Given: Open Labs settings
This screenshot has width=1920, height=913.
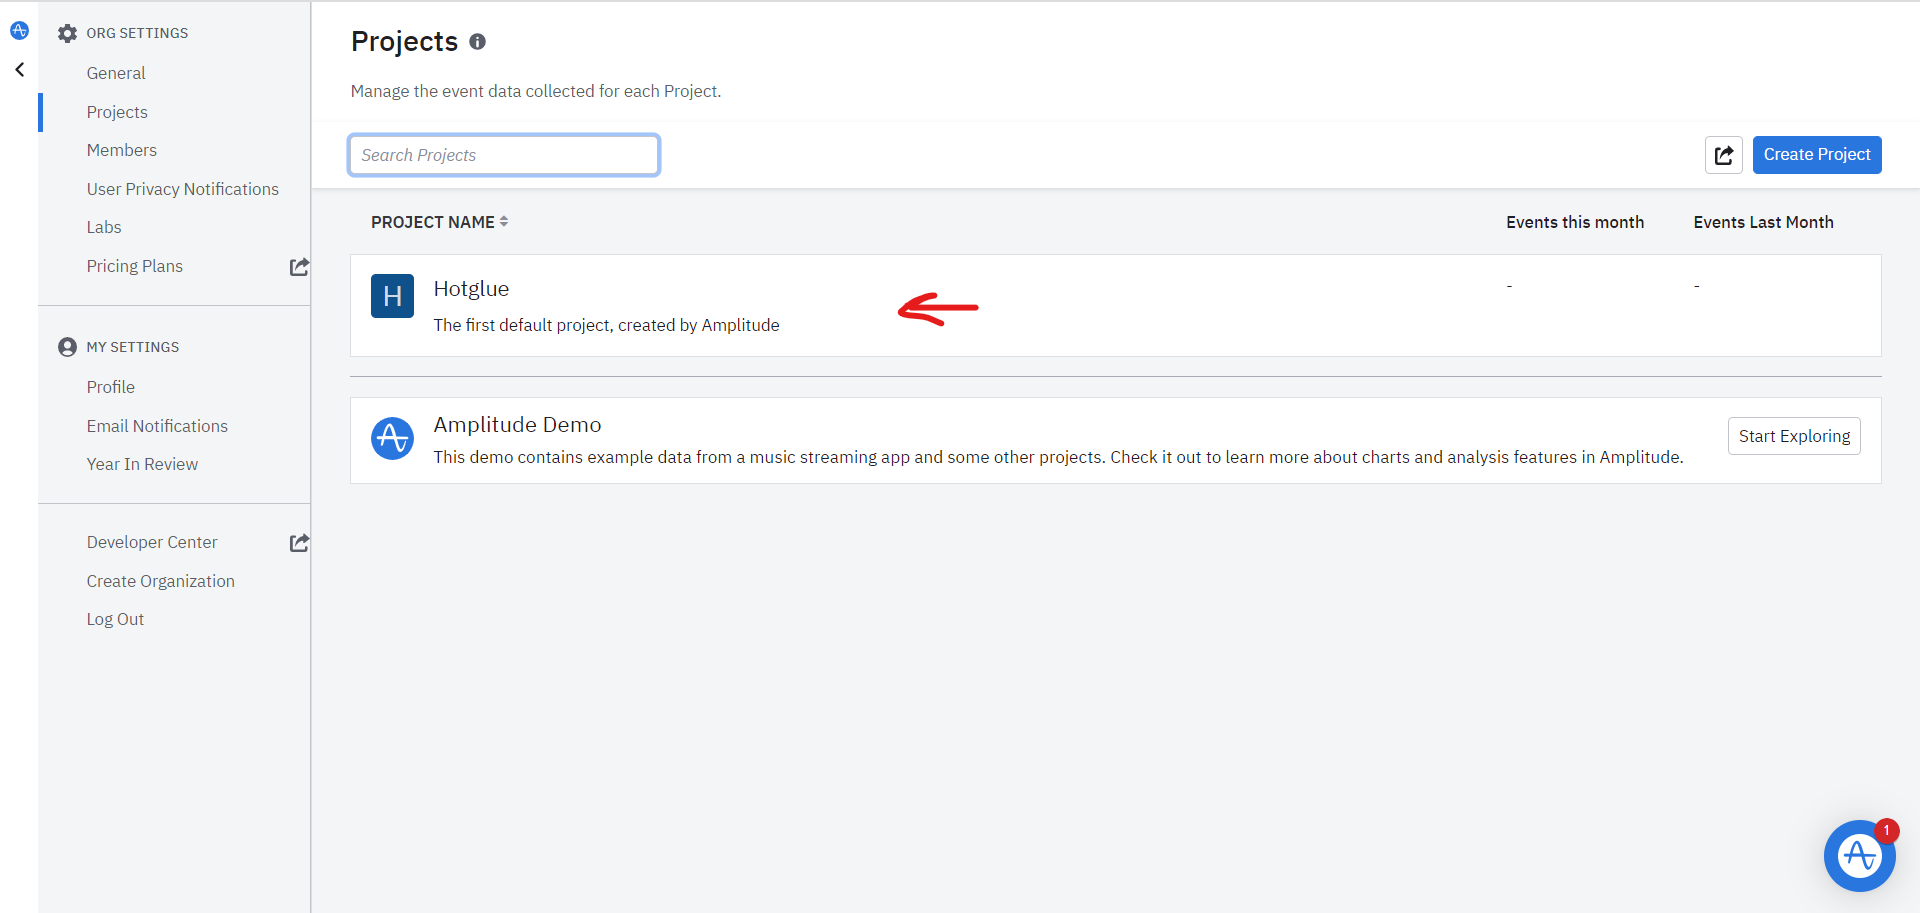Looking at the screenshot, I should click(104, 227).
